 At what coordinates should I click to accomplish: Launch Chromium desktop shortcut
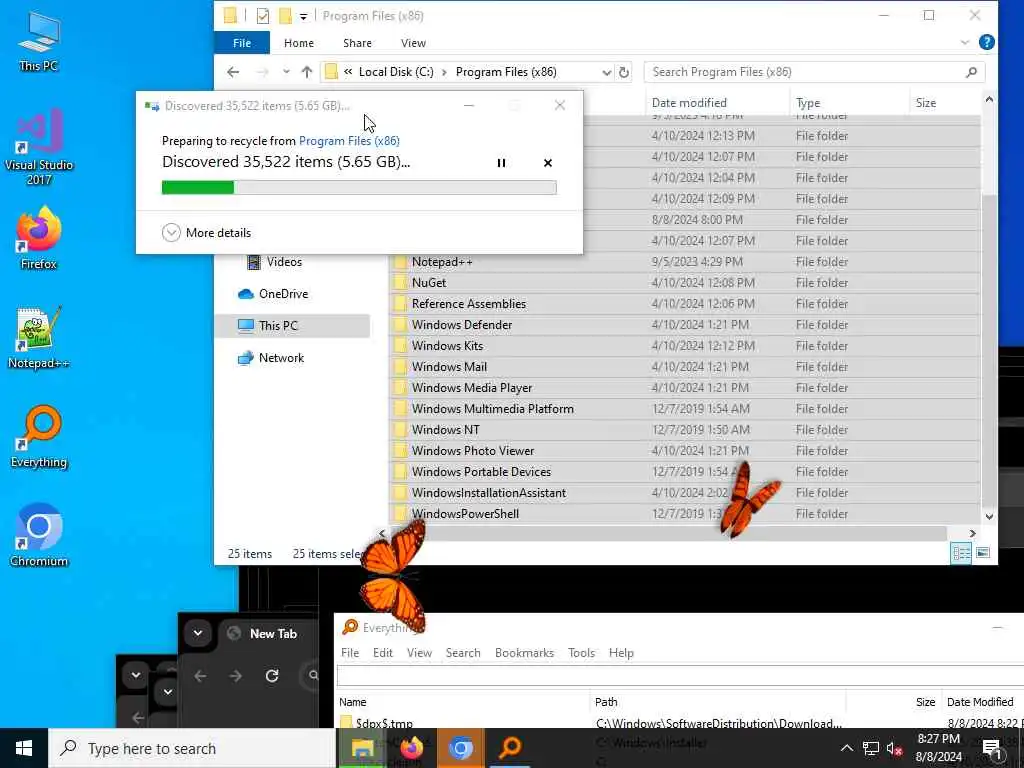pos(39,536)
